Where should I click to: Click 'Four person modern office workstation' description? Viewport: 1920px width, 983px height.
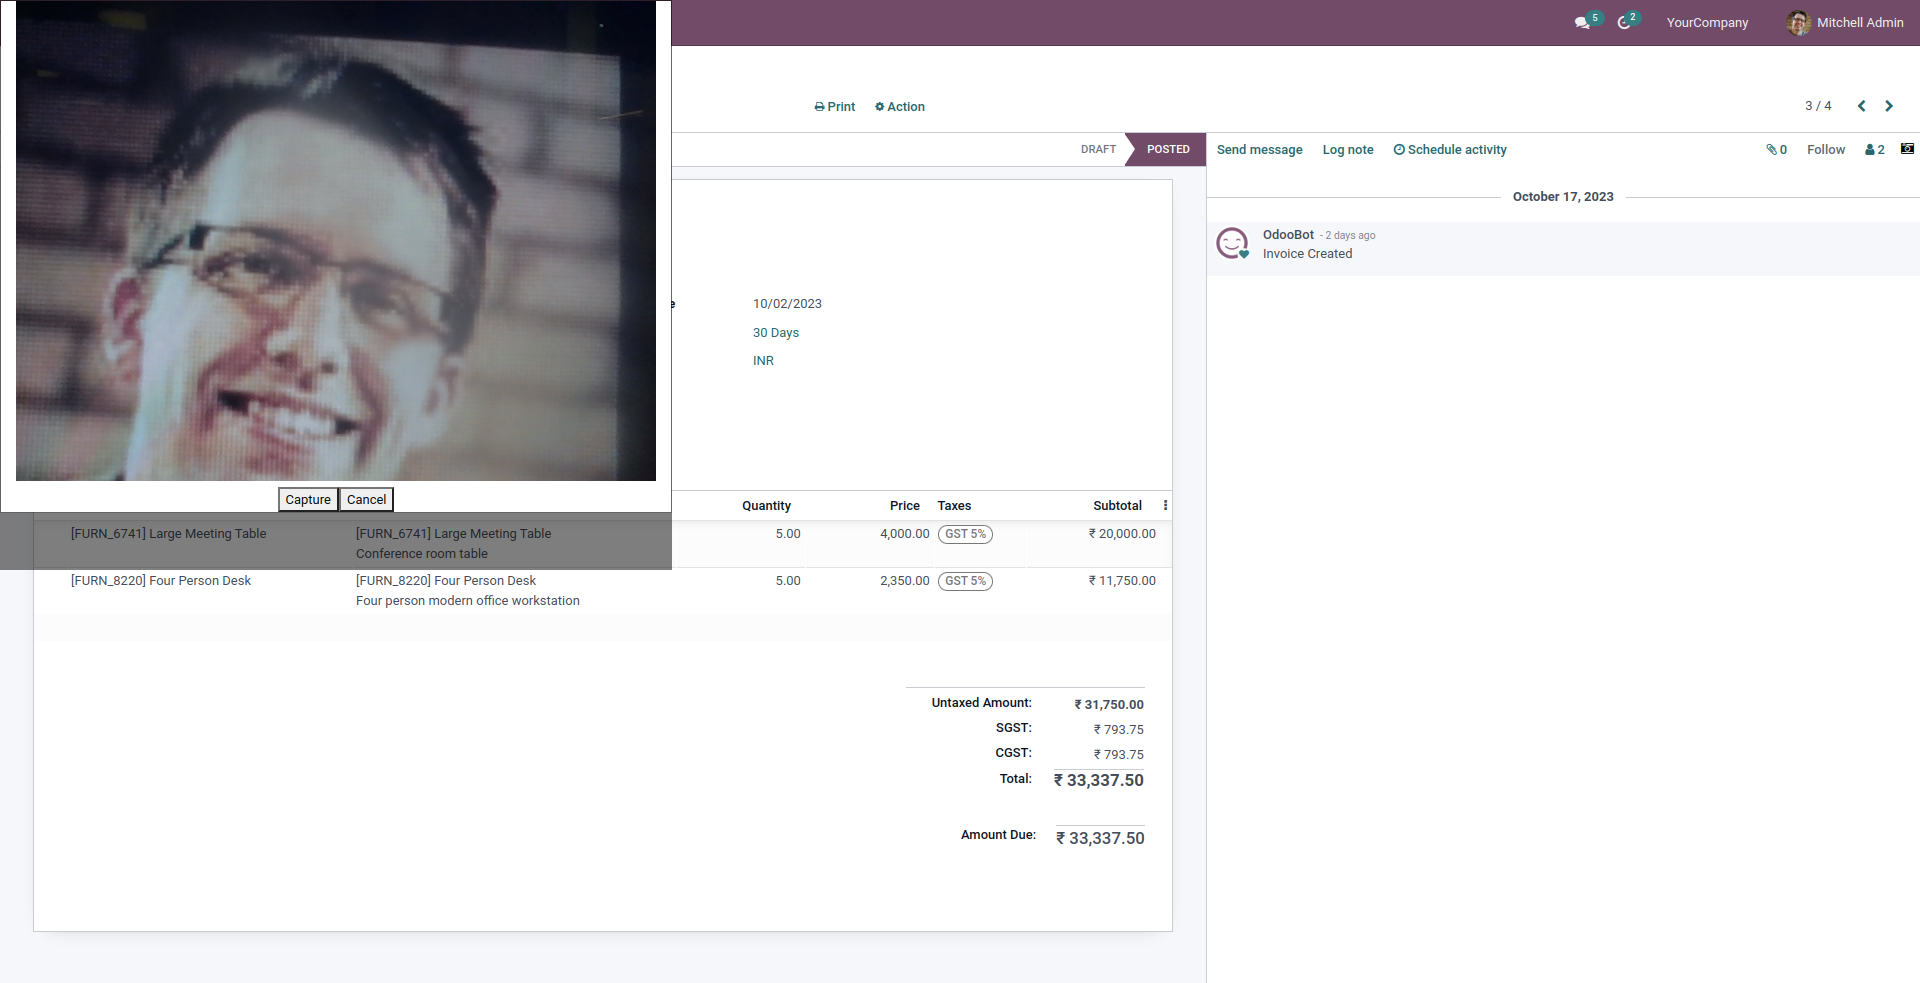click(x=468, y=601)
